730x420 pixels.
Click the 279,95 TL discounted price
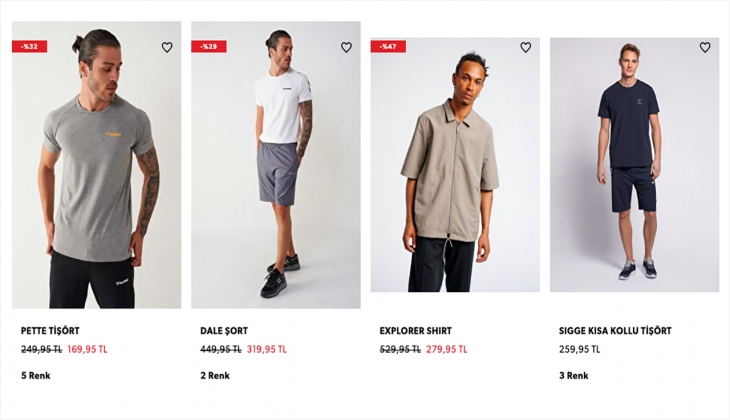446,349
